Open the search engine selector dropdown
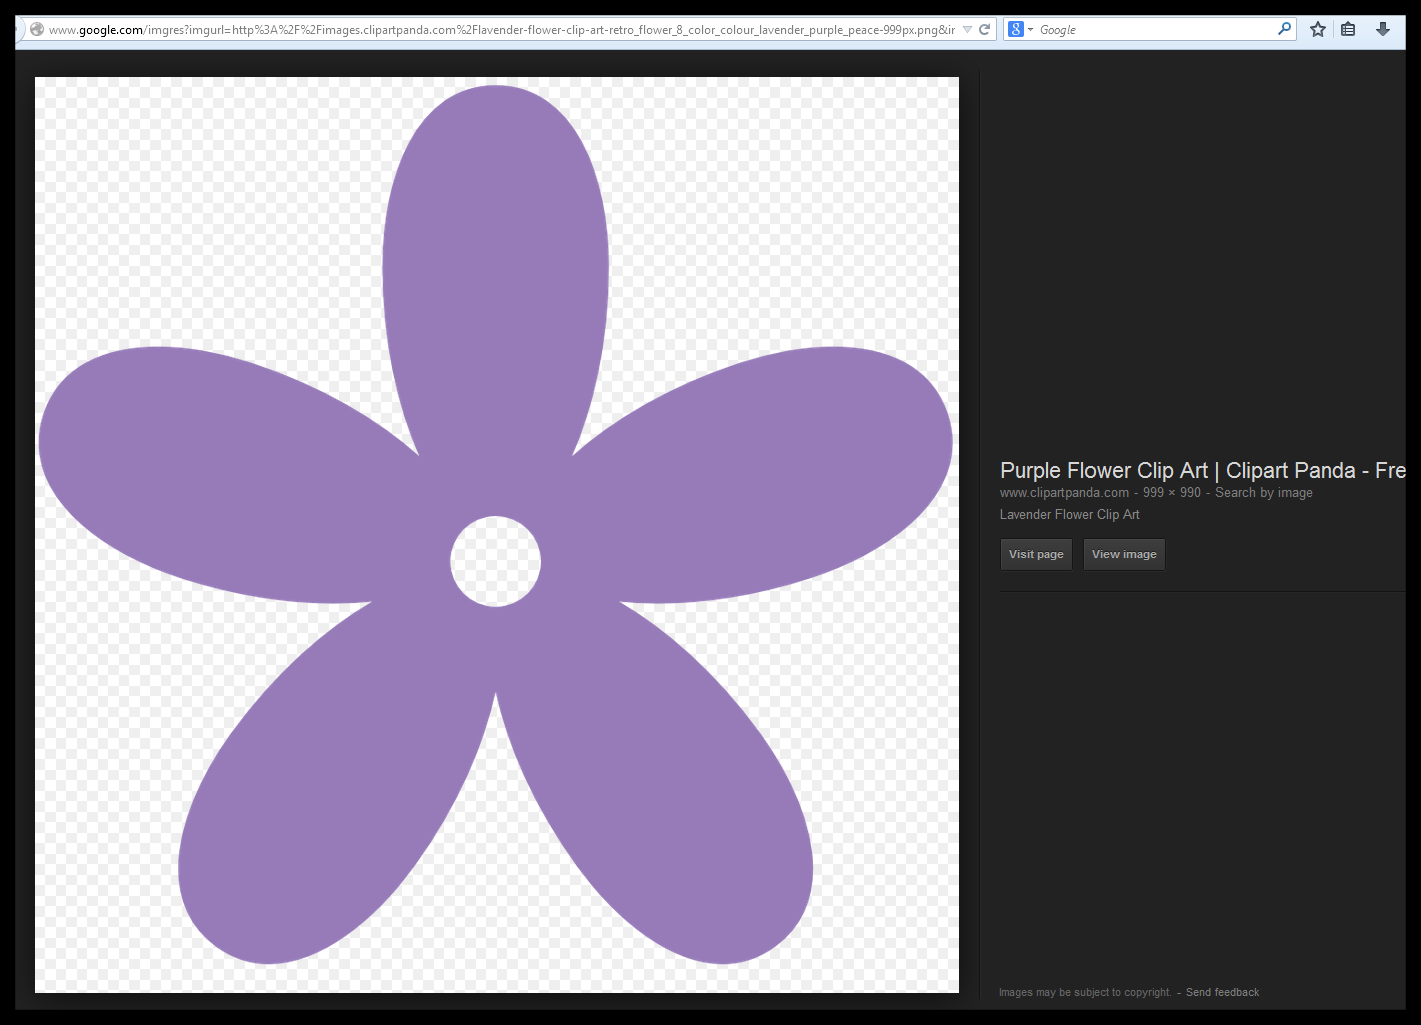This screenshot has height=1025, width=1421. tap(1029, 29)
